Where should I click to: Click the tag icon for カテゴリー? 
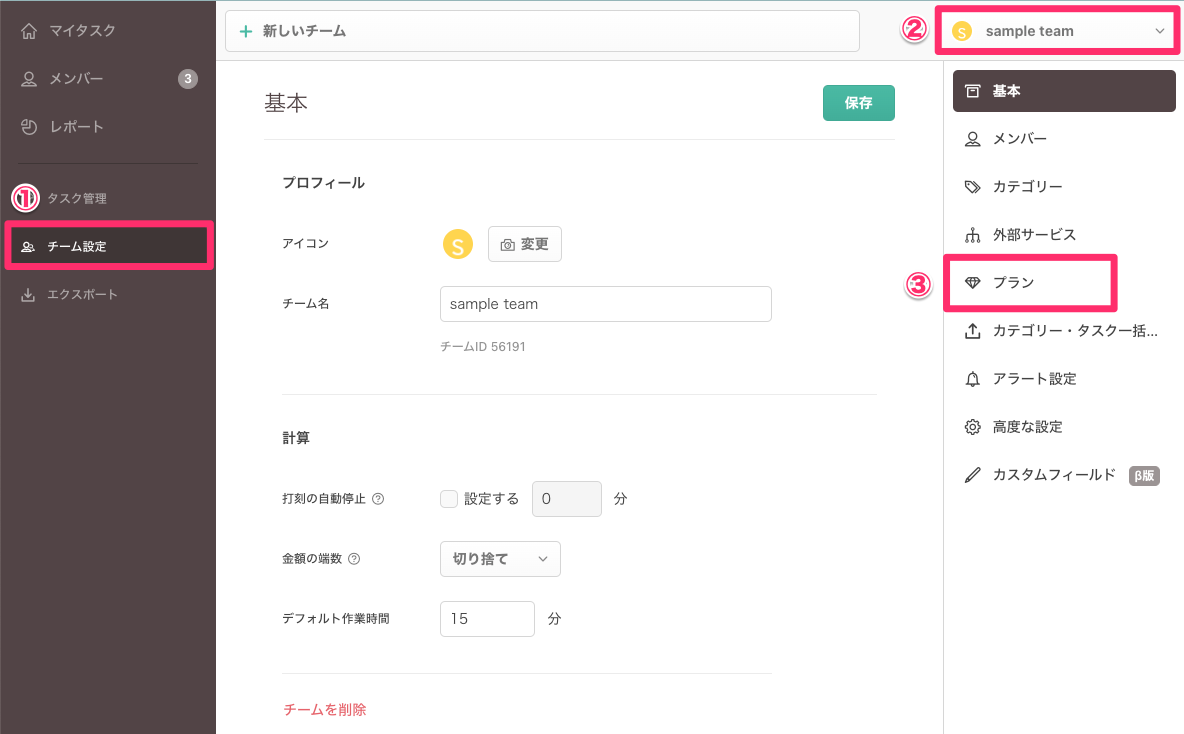point(972,187)
